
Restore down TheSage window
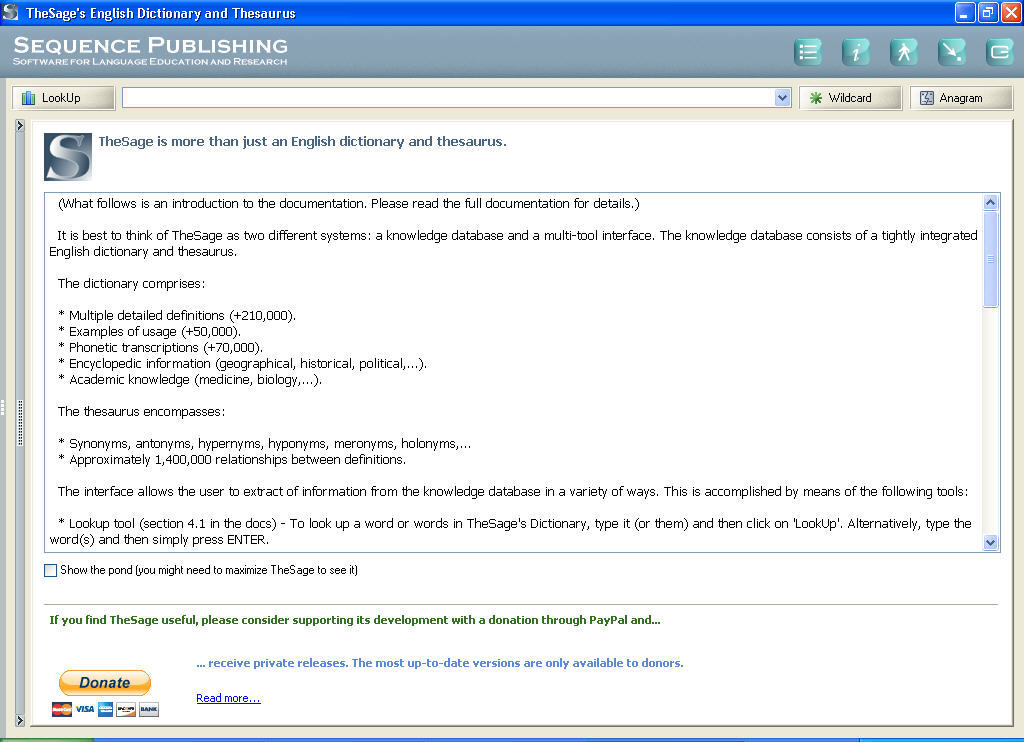[988, 12]
